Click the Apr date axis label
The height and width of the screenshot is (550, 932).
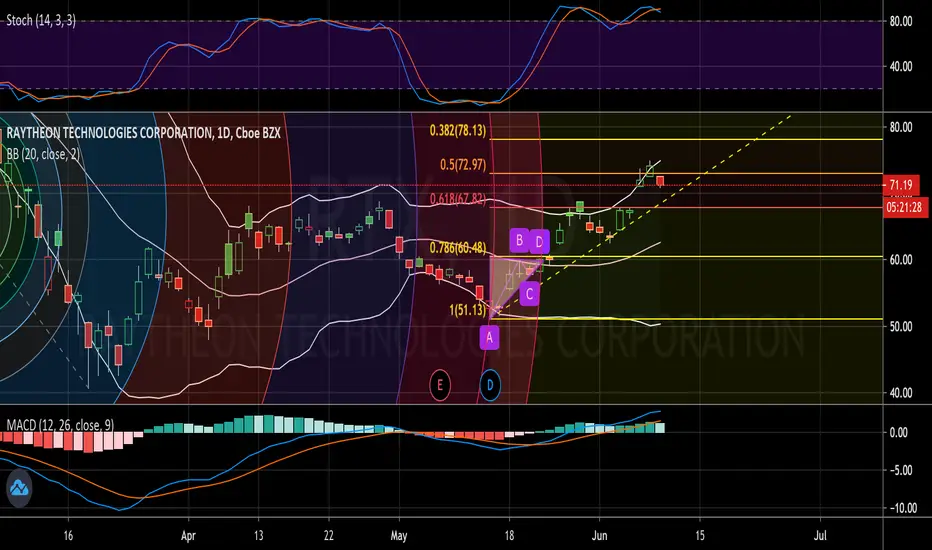(188, 536)
